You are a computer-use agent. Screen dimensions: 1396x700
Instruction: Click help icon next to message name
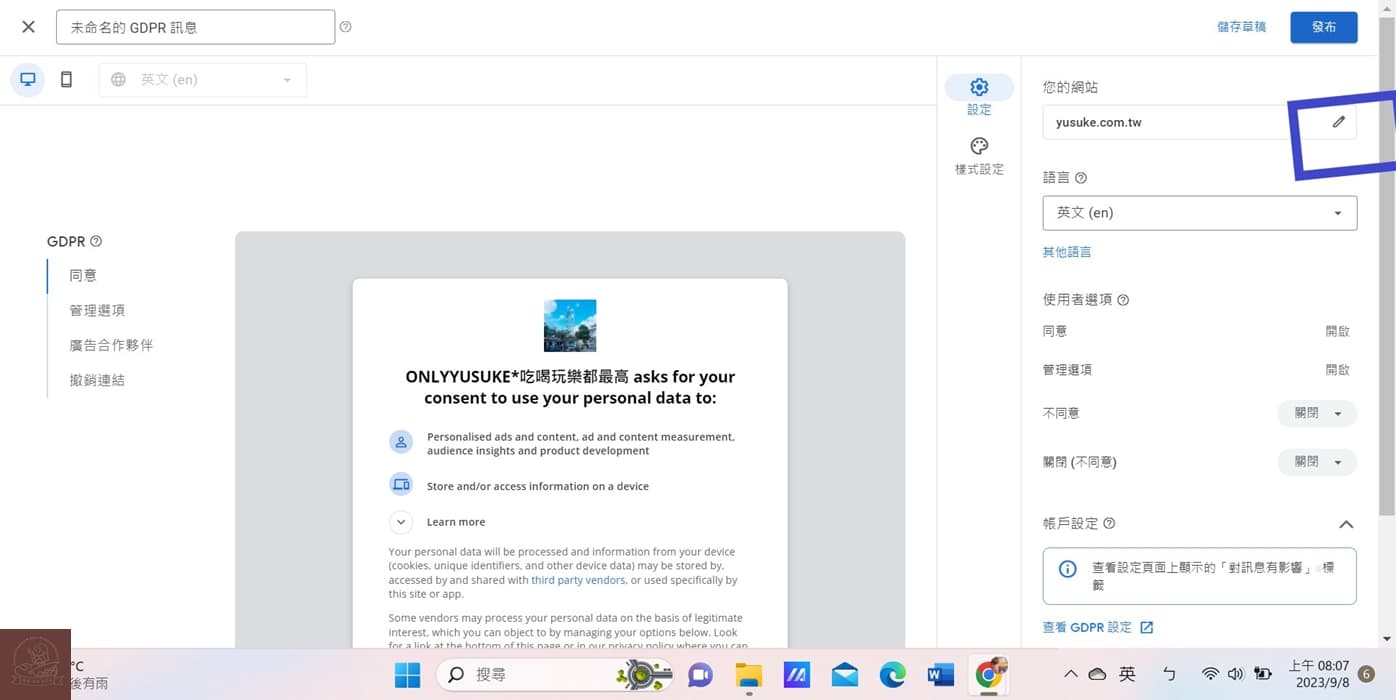(345, 27)
